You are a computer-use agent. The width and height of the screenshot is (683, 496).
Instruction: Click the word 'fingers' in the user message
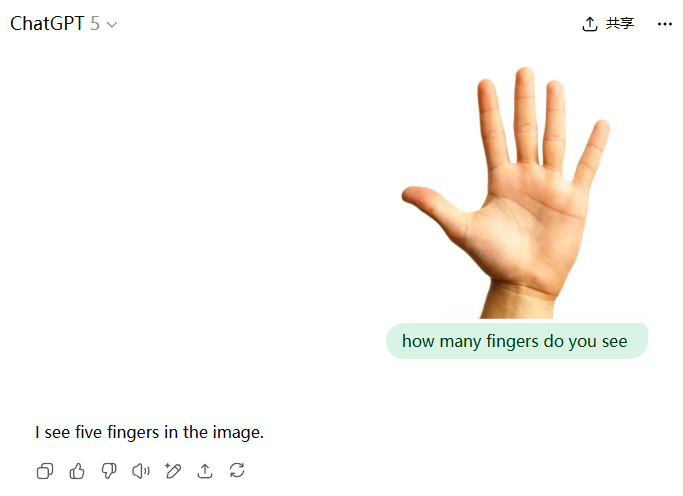click(x=512, y=341)
